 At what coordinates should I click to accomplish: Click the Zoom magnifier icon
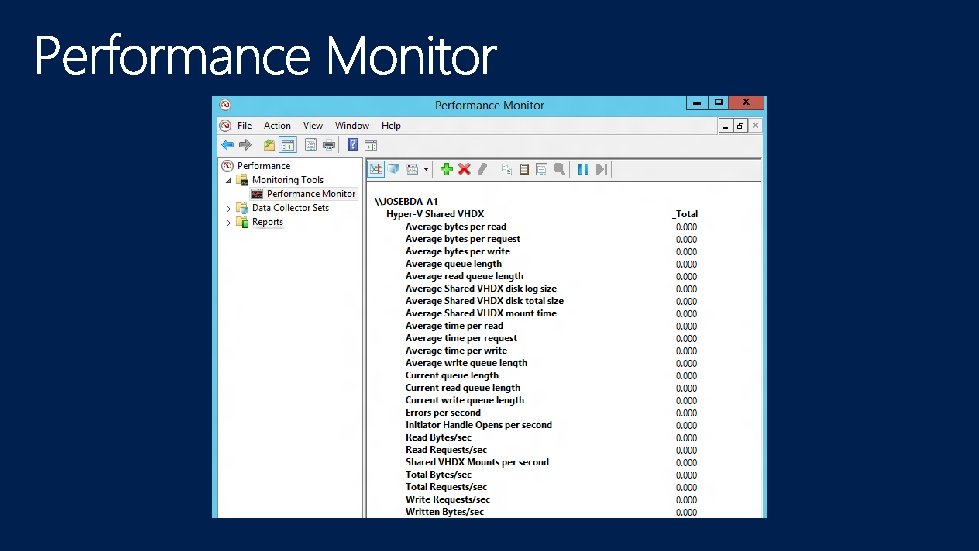click(559, 169)
